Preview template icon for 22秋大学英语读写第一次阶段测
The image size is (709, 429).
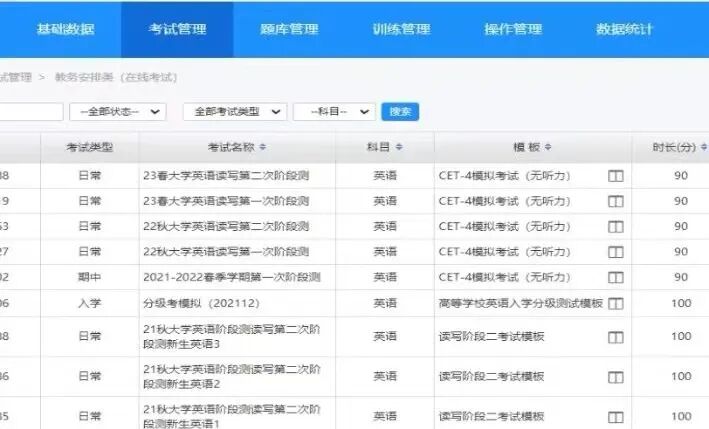(x=615, y=252)
